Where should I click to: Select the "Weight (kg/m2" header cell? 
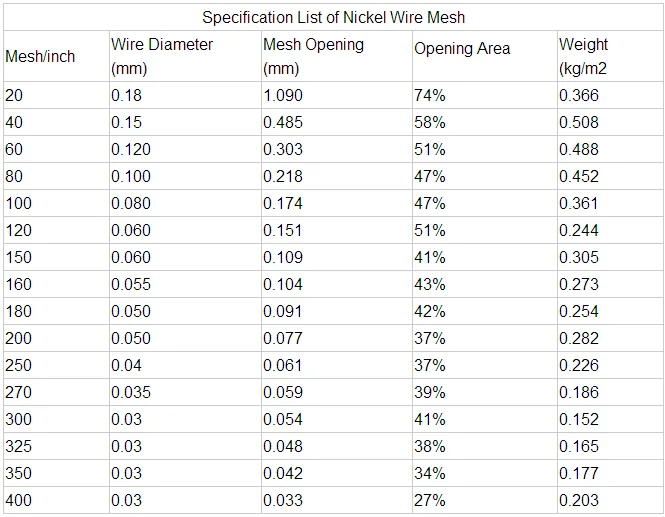584,56
